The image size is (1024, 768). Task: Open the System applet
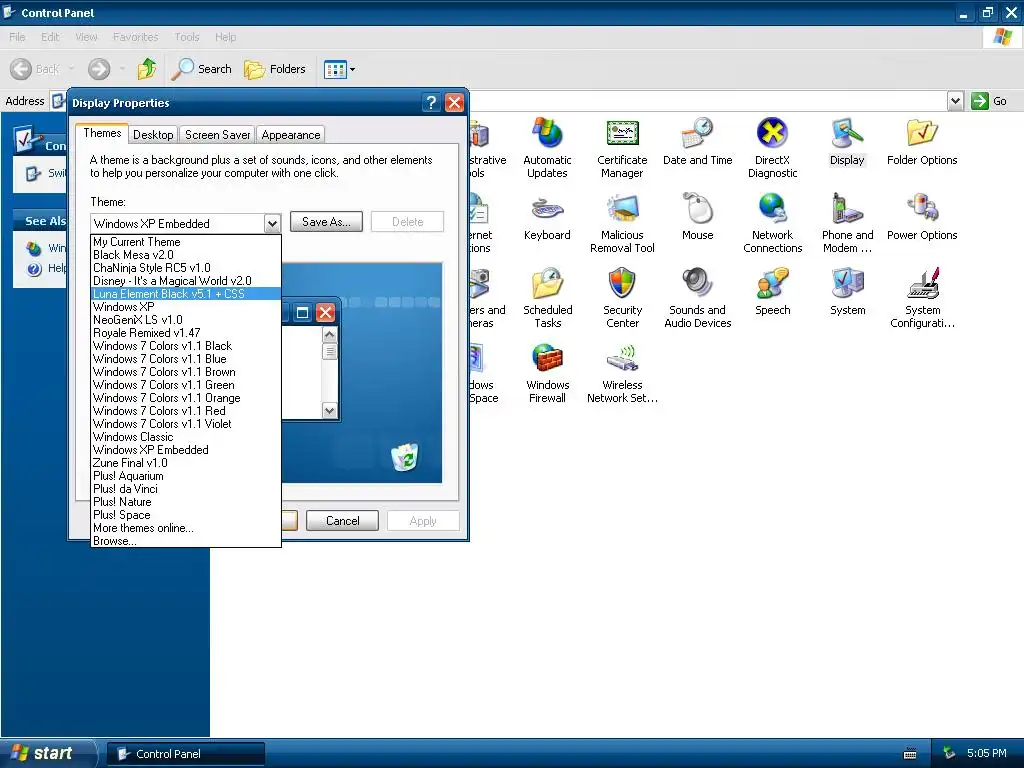[x=847, y=292]
